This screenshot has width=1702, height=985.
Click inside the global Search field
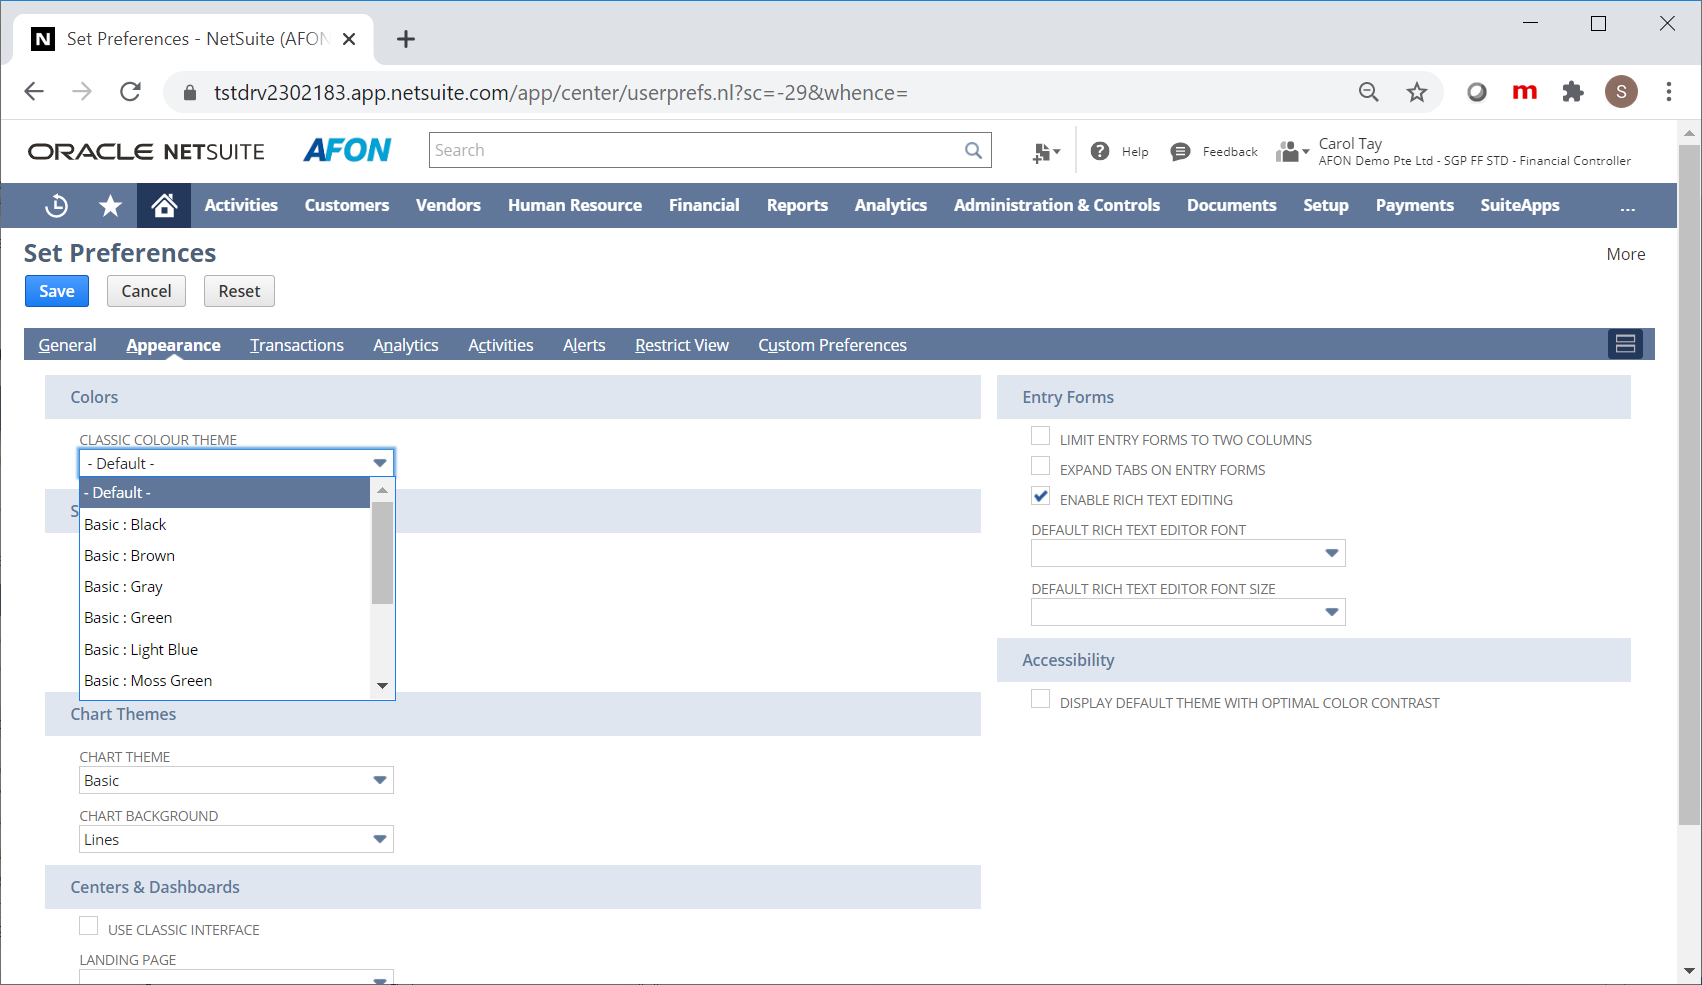(700, 149)
